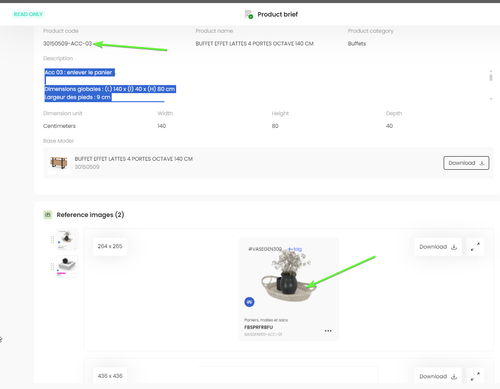Click the Reference images (2) heading

click(x=90, y=215)
